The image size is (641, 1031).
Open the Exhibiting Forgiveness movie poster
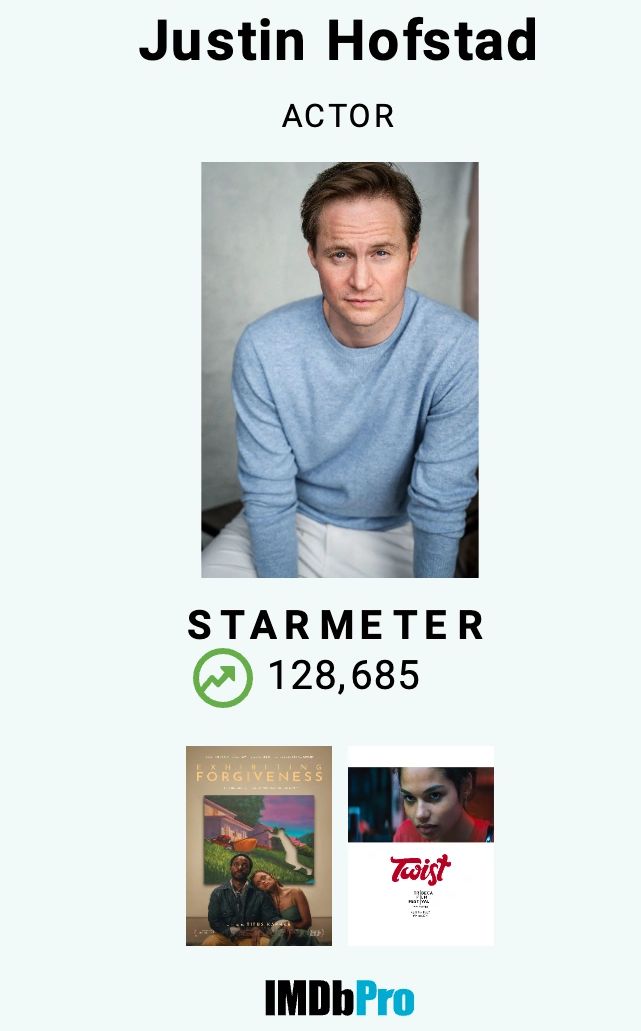point(259,846)
